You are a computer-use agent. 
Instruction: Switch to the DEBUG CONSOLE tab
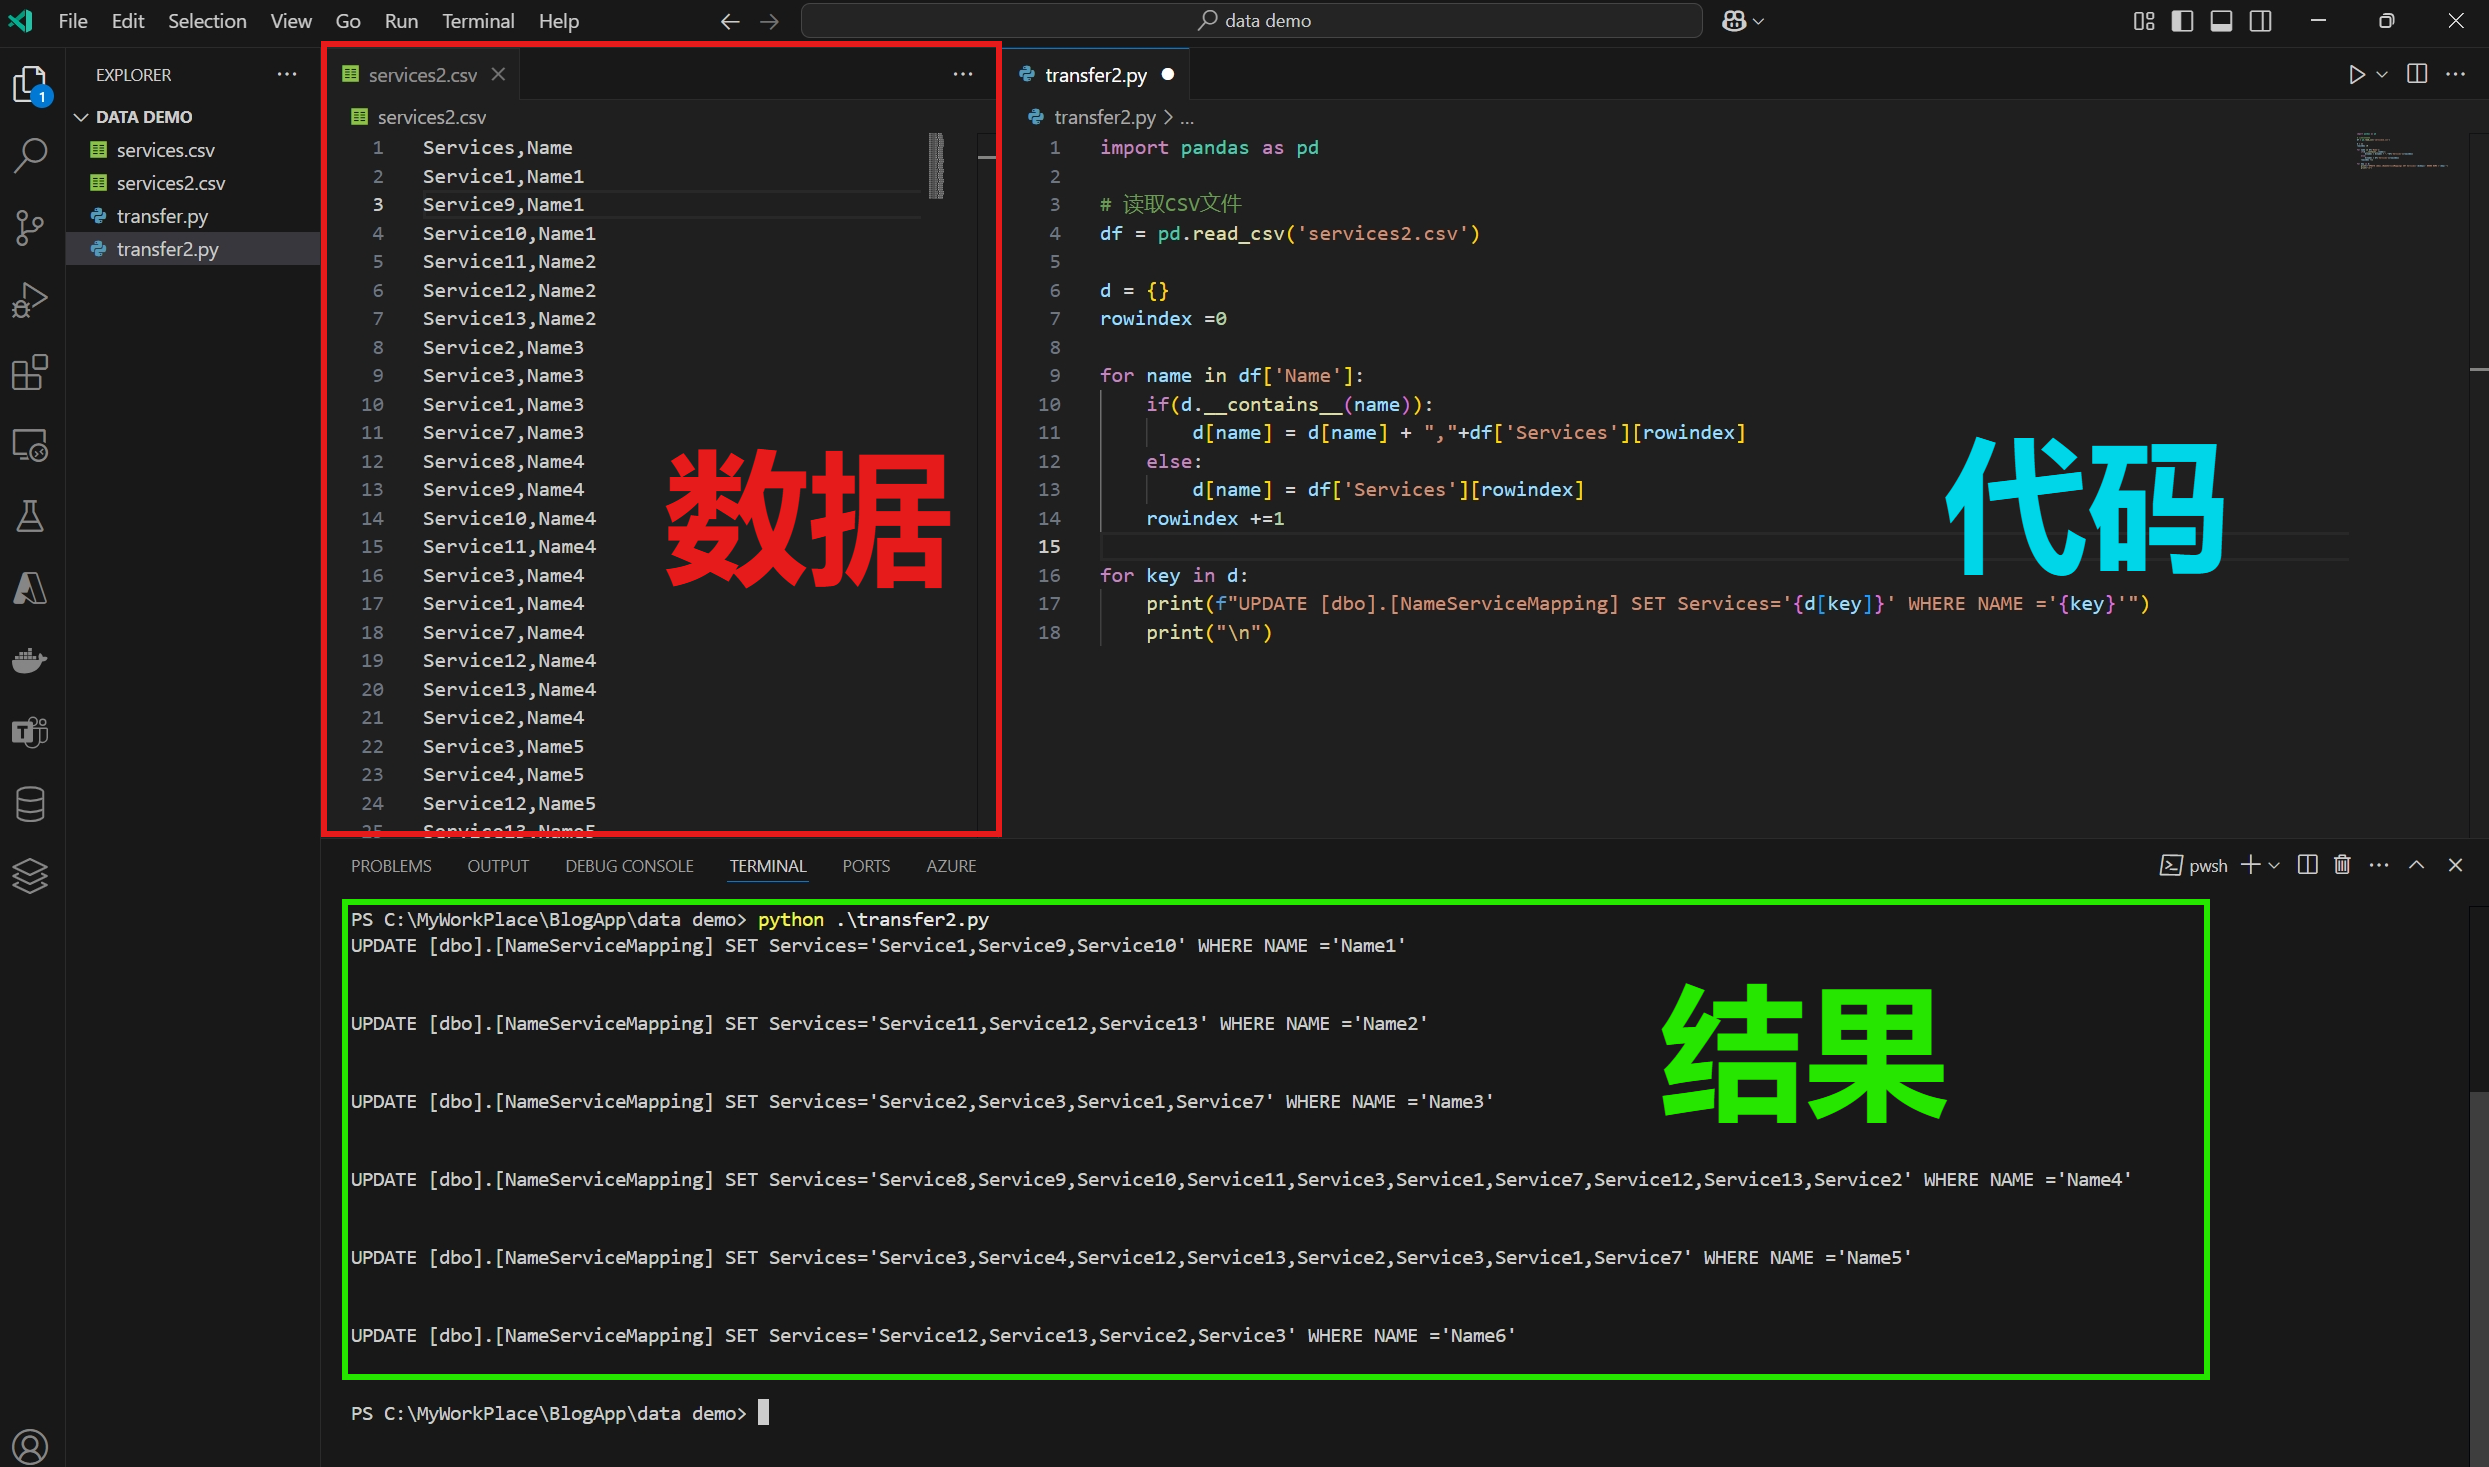tap(629, 866)
